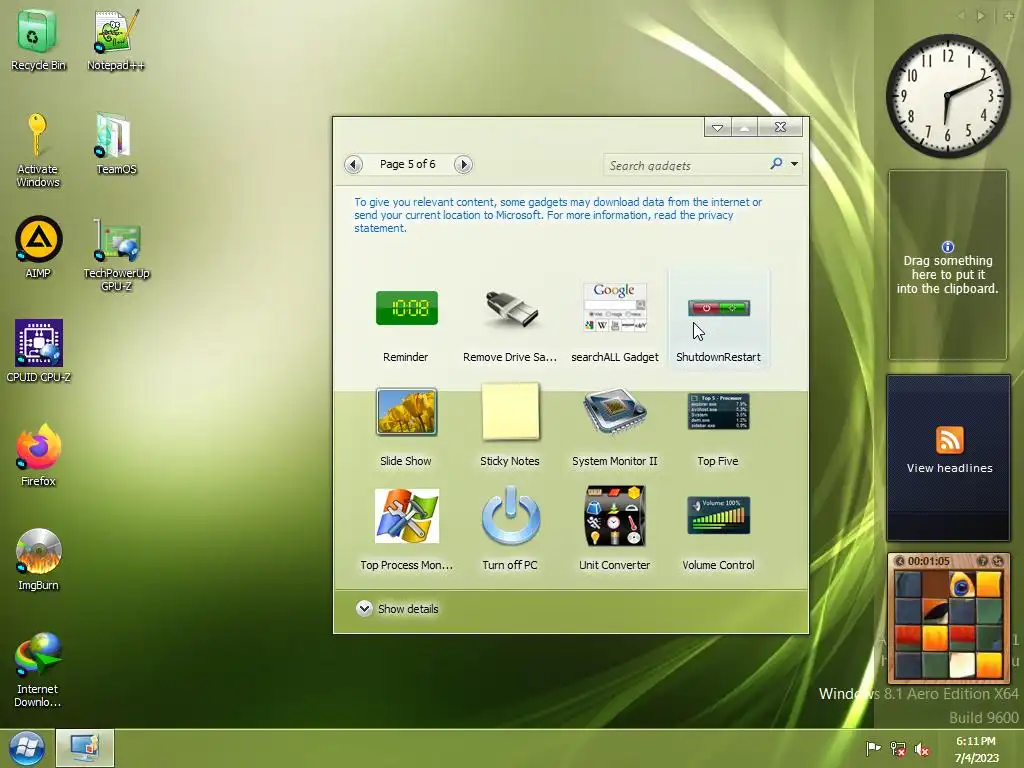Select the Notepad++ desktop icon
Screen dimensions: 1024x768
pyautogui.click(x=116, y=40)
